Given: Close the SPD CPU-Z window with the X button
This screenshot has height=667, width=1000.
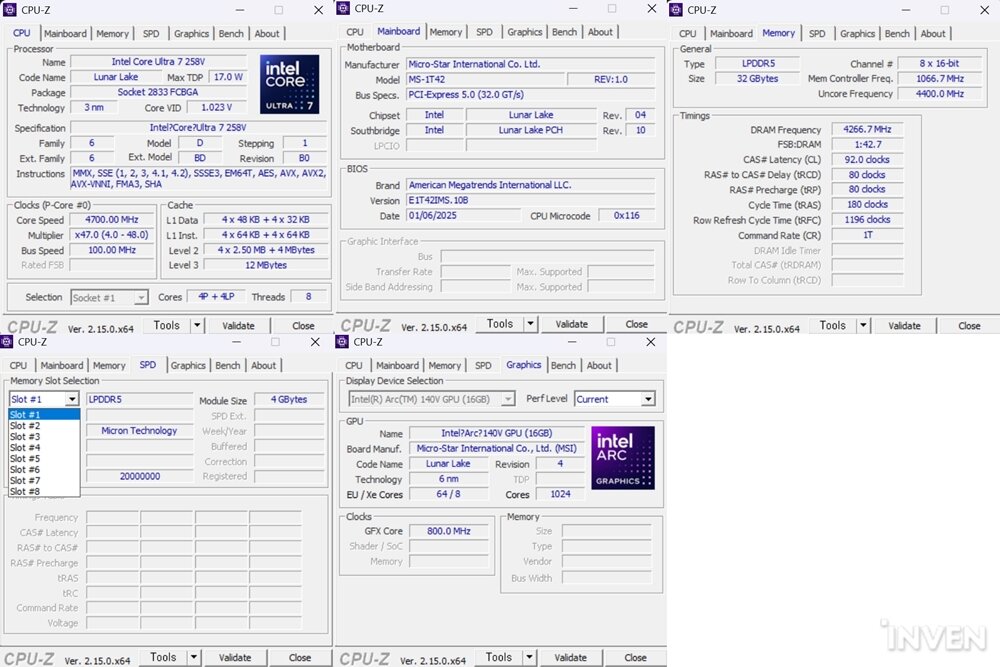Looking at the screenshot, I should [315, 342].
